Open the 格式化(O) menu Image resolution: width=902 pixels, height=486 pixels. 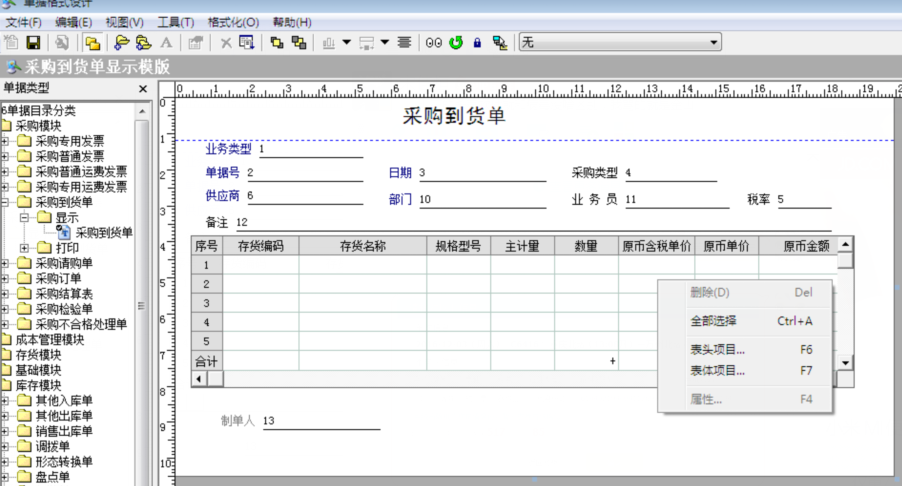[232, 22]
